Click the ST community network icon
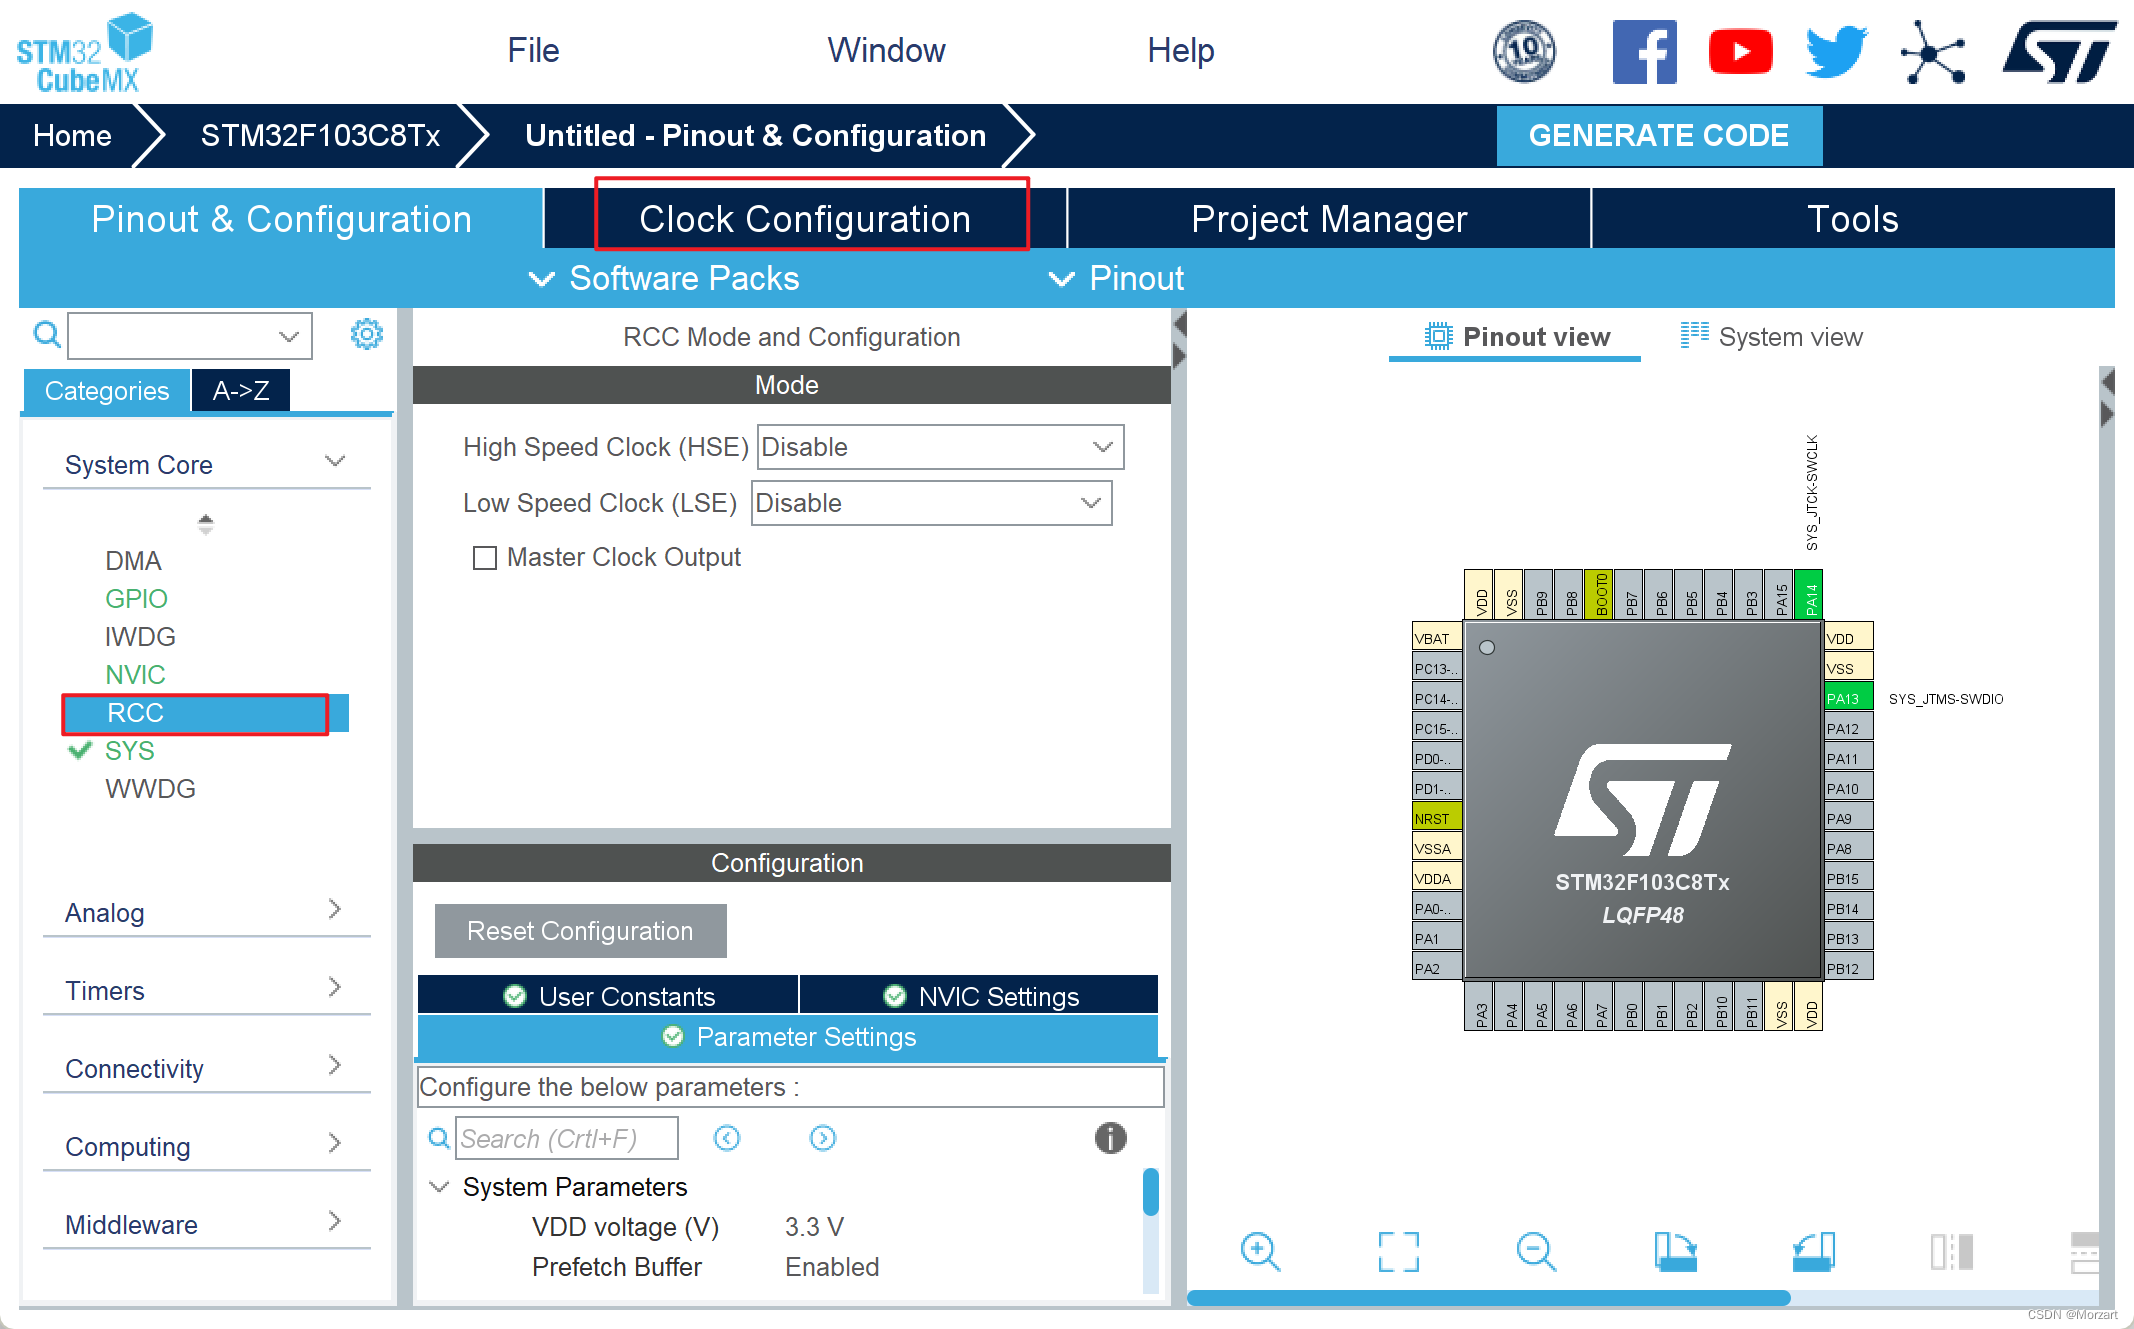The height and width of the screenshot is (1329, 2134). tap(1932, 52)
